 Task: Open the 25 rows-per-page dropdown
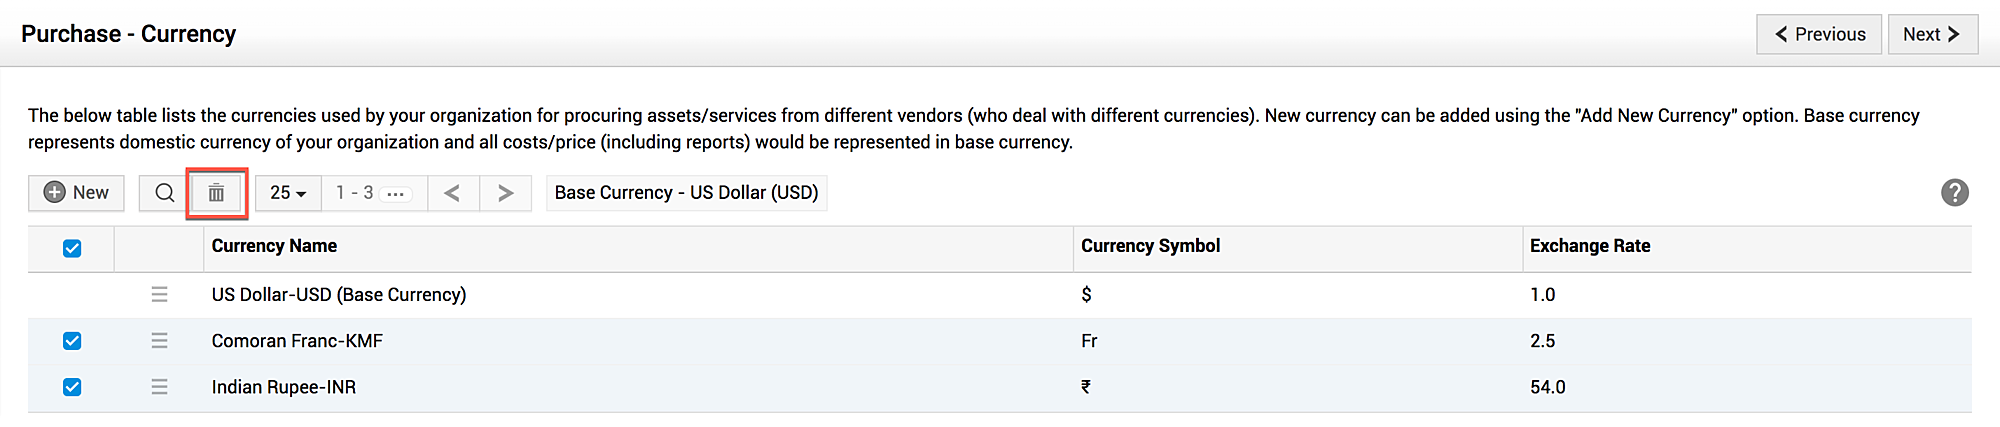click(x=288, y=193)
